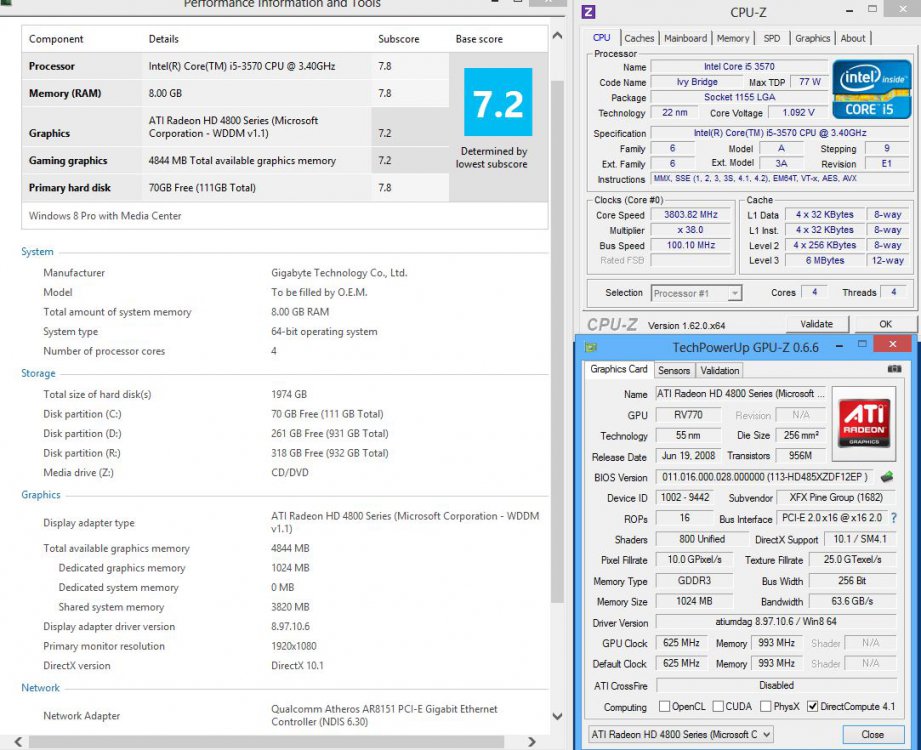Enable the OpenCL checkbox

point(664,707)
